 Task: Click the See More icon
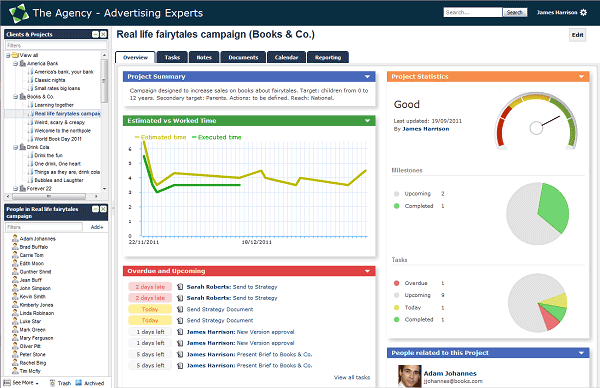(7, 383)
